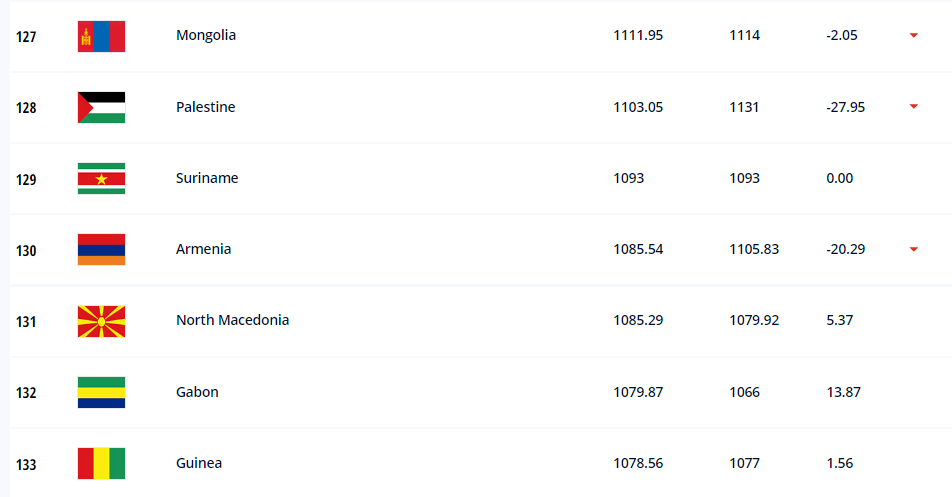Click Guinea's previous points 1077
The width and height of the screenshot is (952, 497).
click(x=744, y=463)
